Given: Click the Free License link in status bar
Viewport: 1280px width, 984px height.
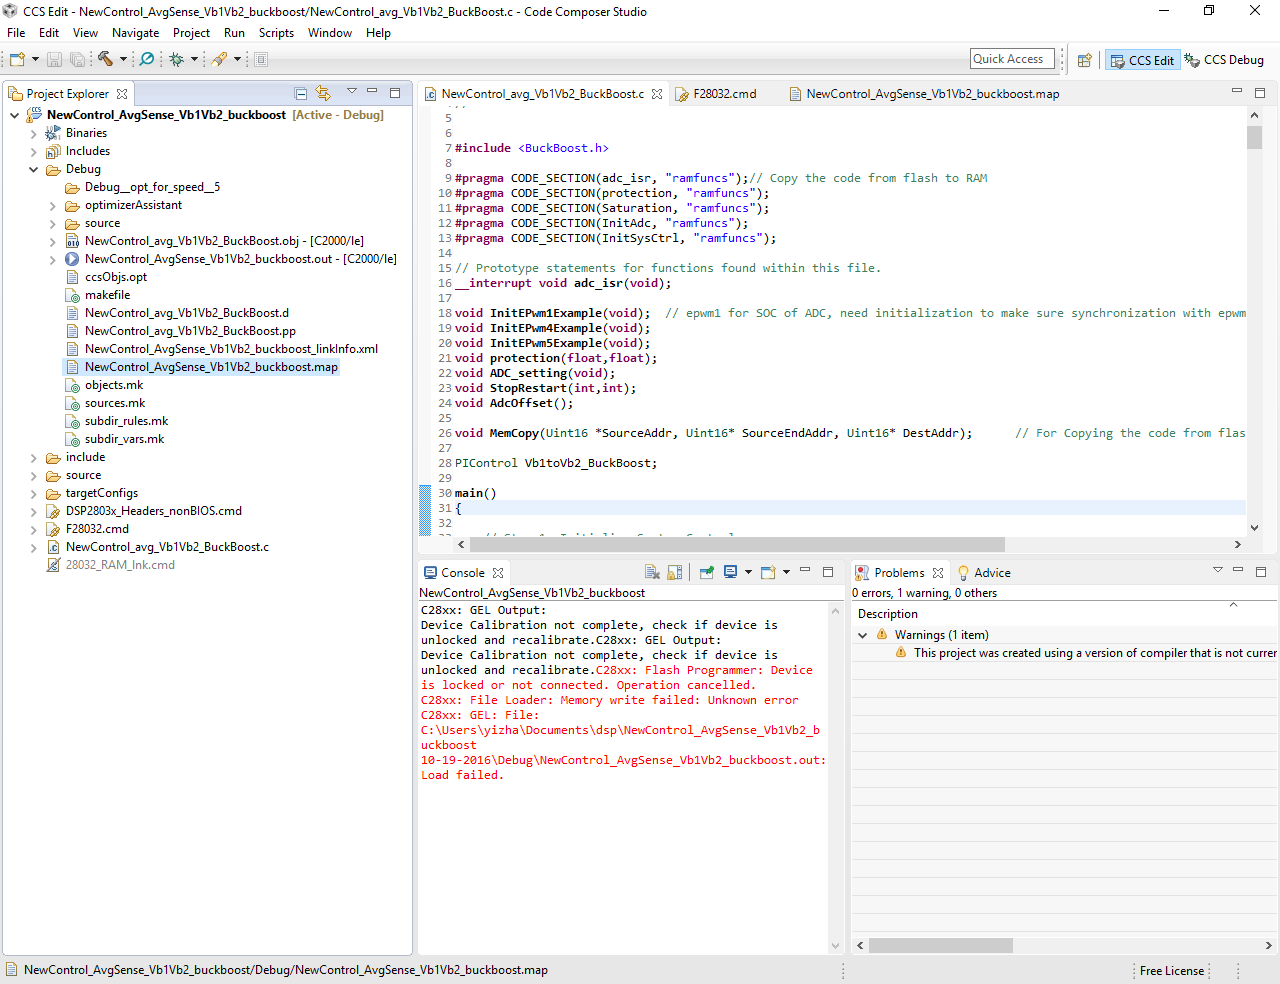Looking at the screenshot, I should click(1171, 971).
